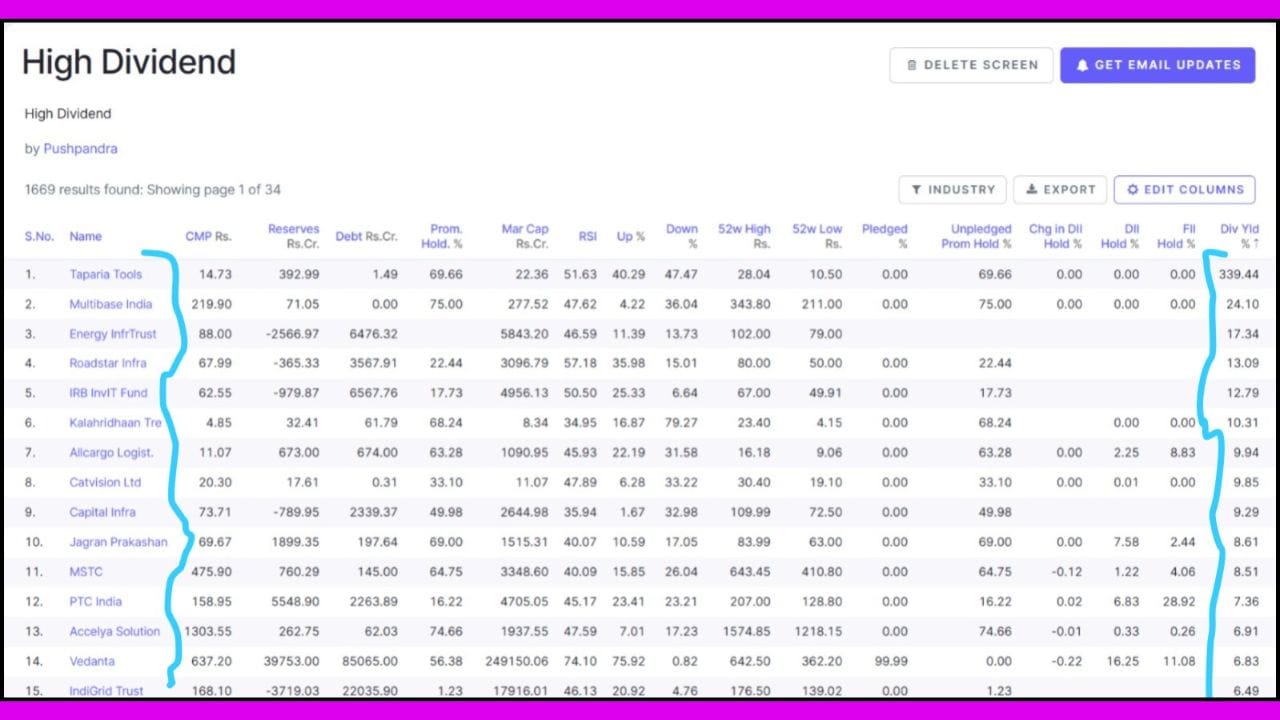Open the Industry filter dropdown
1280x720 pixels.
tap(952, 189)
